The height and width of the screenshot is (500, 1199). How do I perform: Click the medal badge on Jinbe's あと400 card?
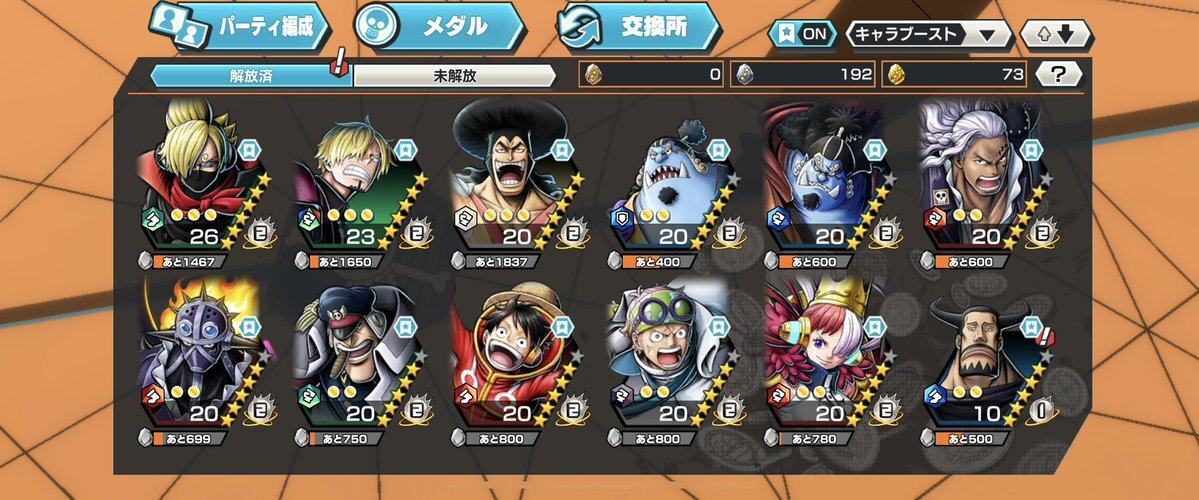point(728,232)
